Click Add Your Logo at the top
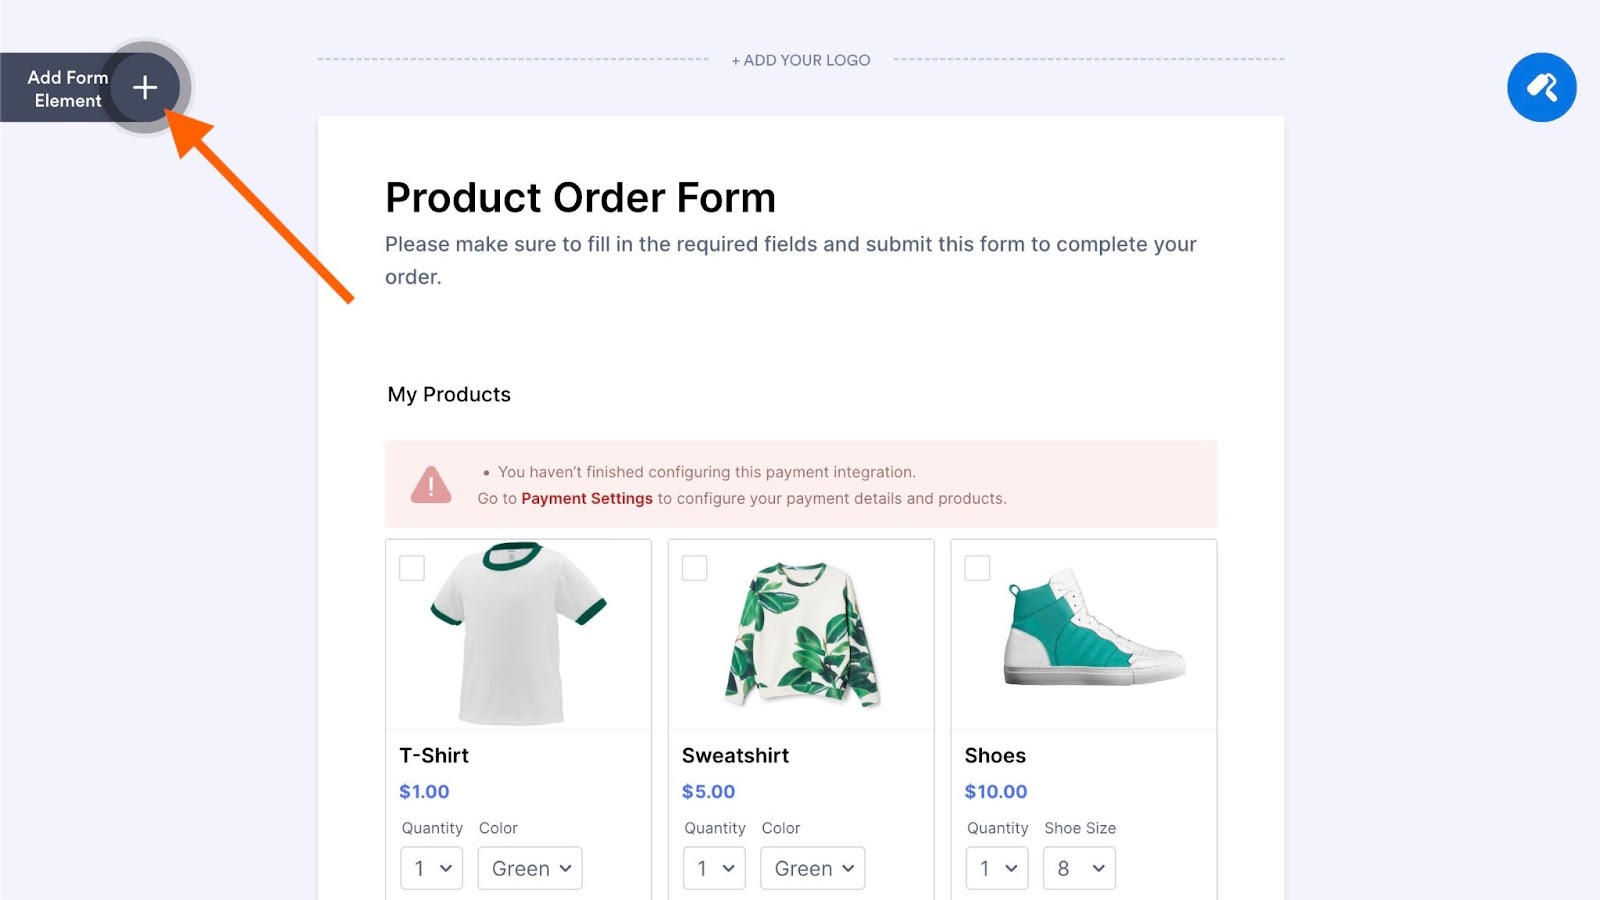 tap(801, 60)
